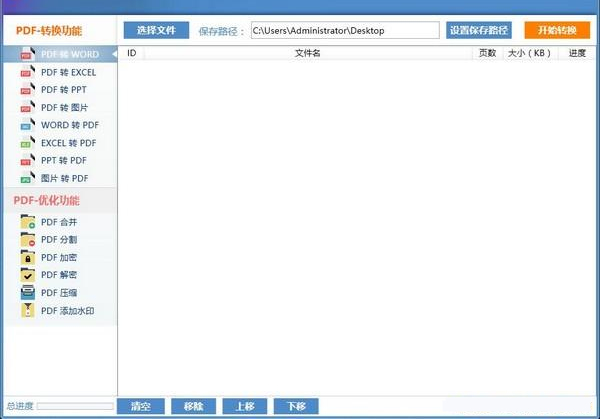
Task: Click the 移除 button
Action: (194, 406)
